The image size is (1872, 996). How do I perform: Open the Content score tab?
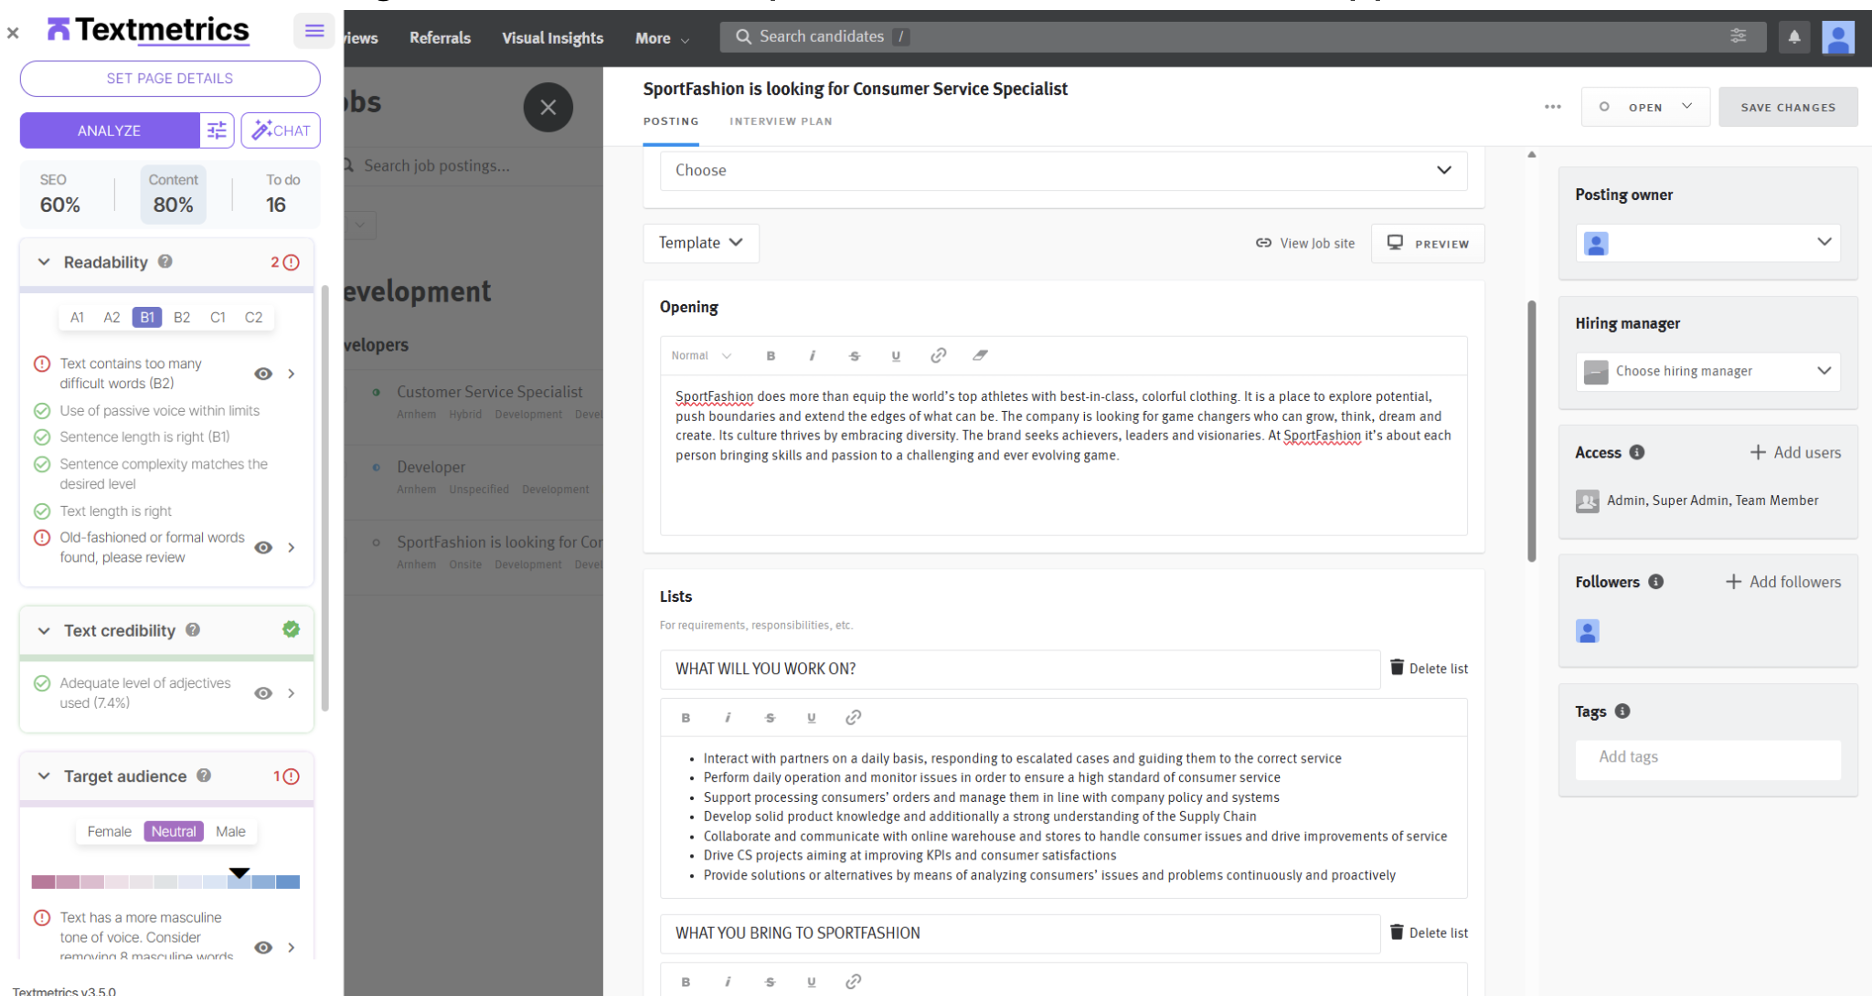click(173, 194)
